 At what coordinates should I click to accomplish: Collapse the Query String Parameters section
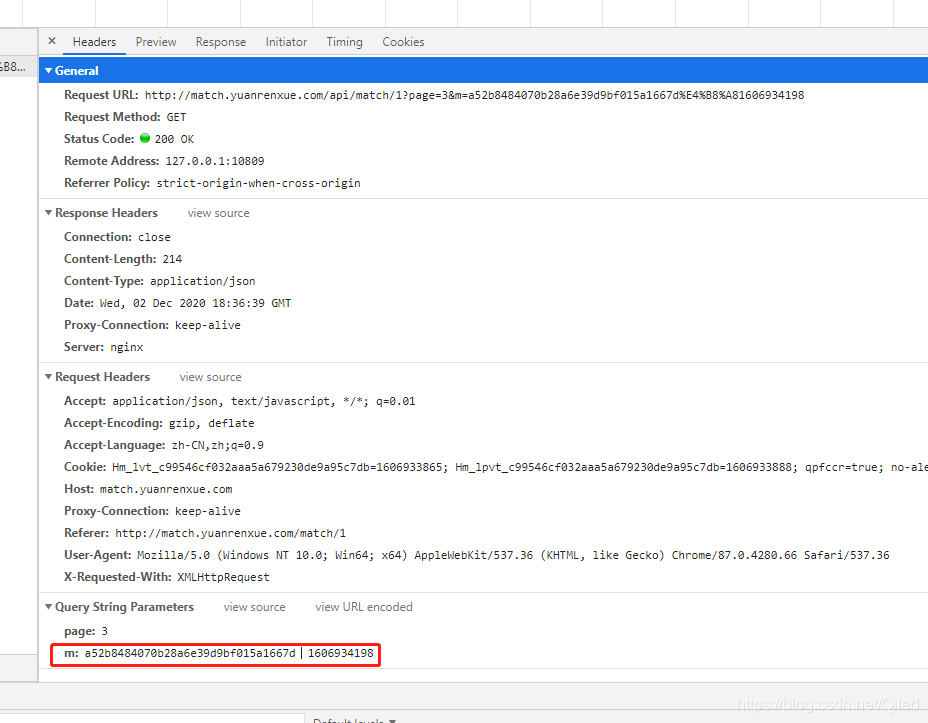click(49, 606)
